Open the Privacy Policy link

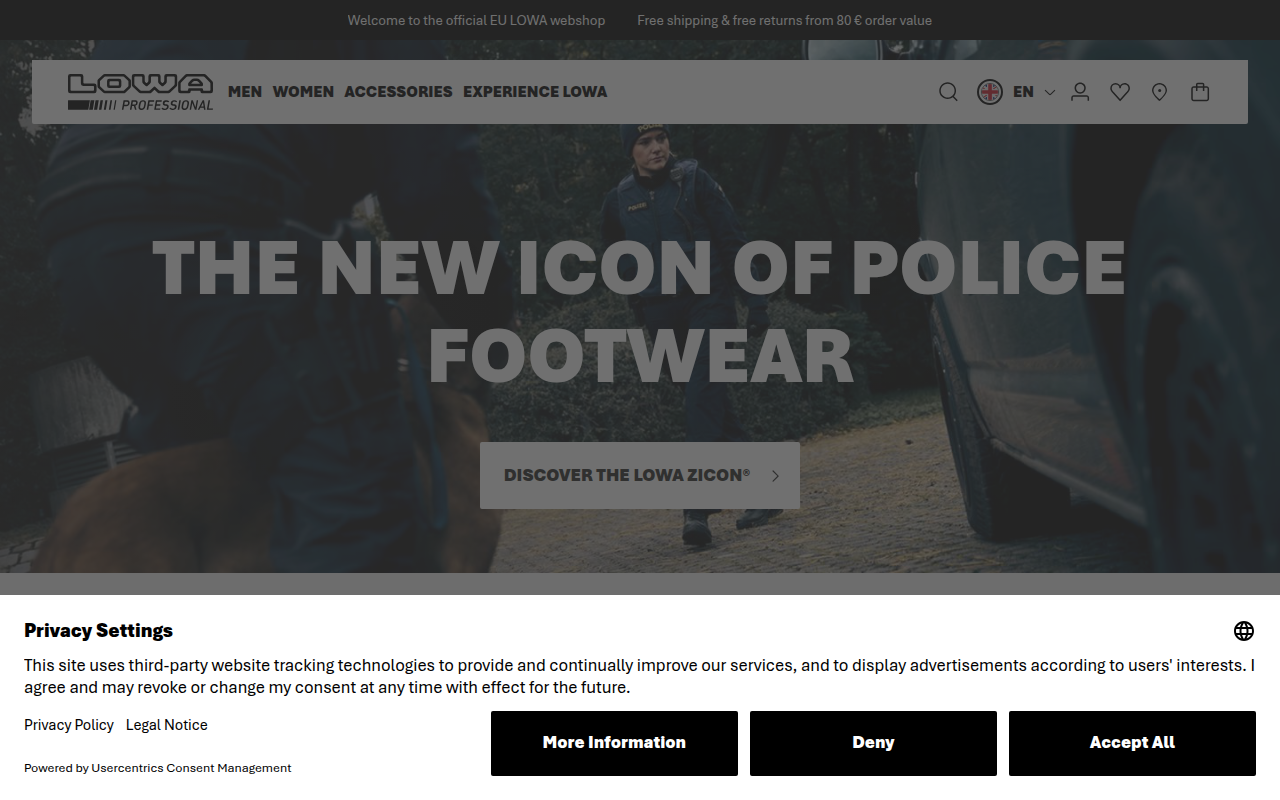click(x=69, y=725)
